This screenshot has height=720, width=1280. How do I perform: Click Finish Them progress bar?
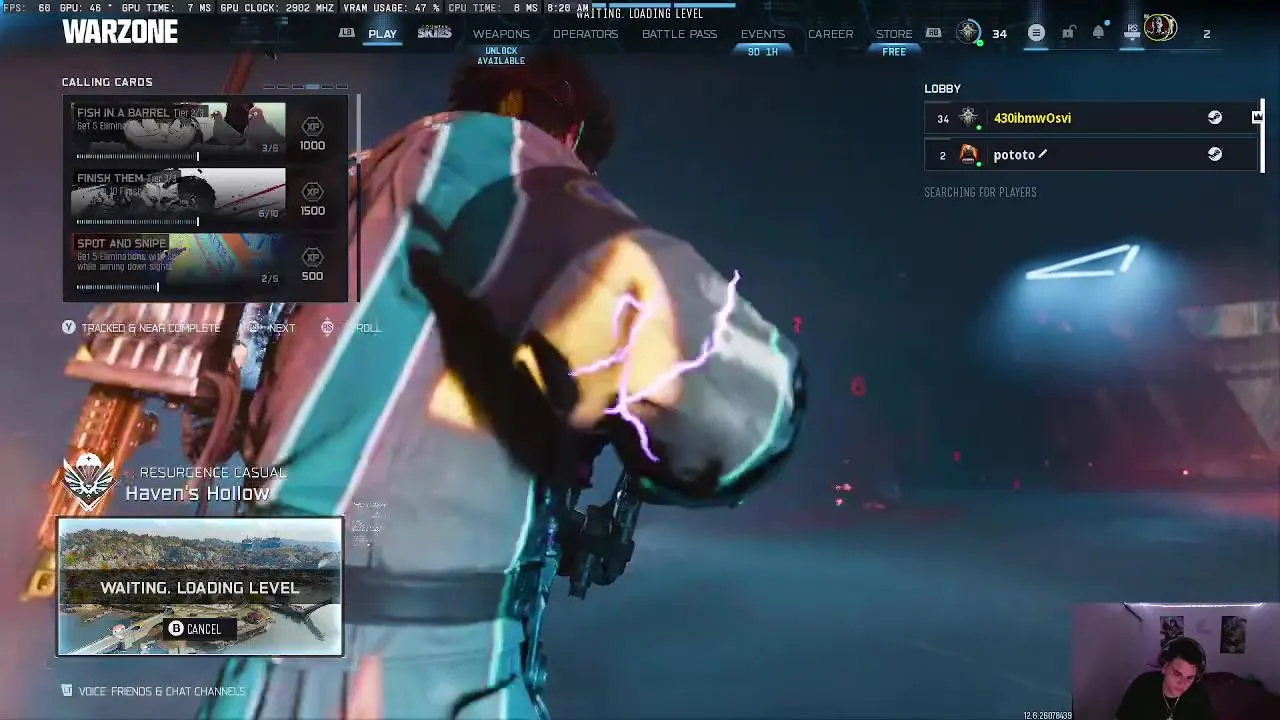(138, 222)
